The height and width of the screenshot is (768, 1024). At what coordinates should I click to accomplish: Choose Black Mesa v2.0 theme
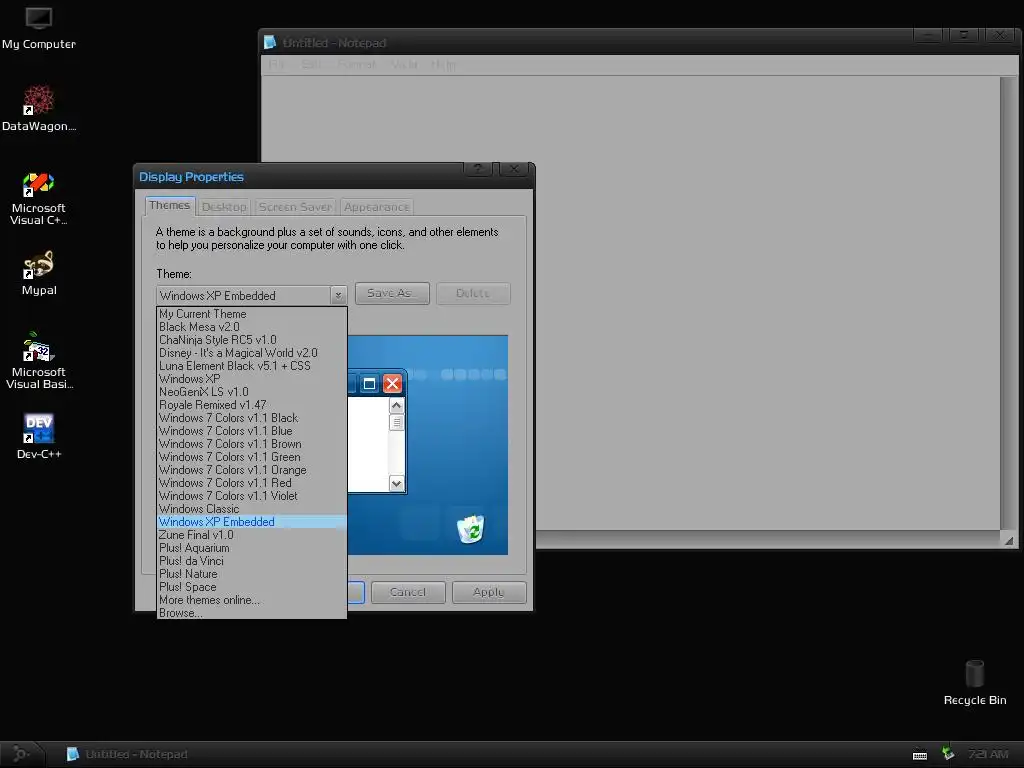(251, 327)
